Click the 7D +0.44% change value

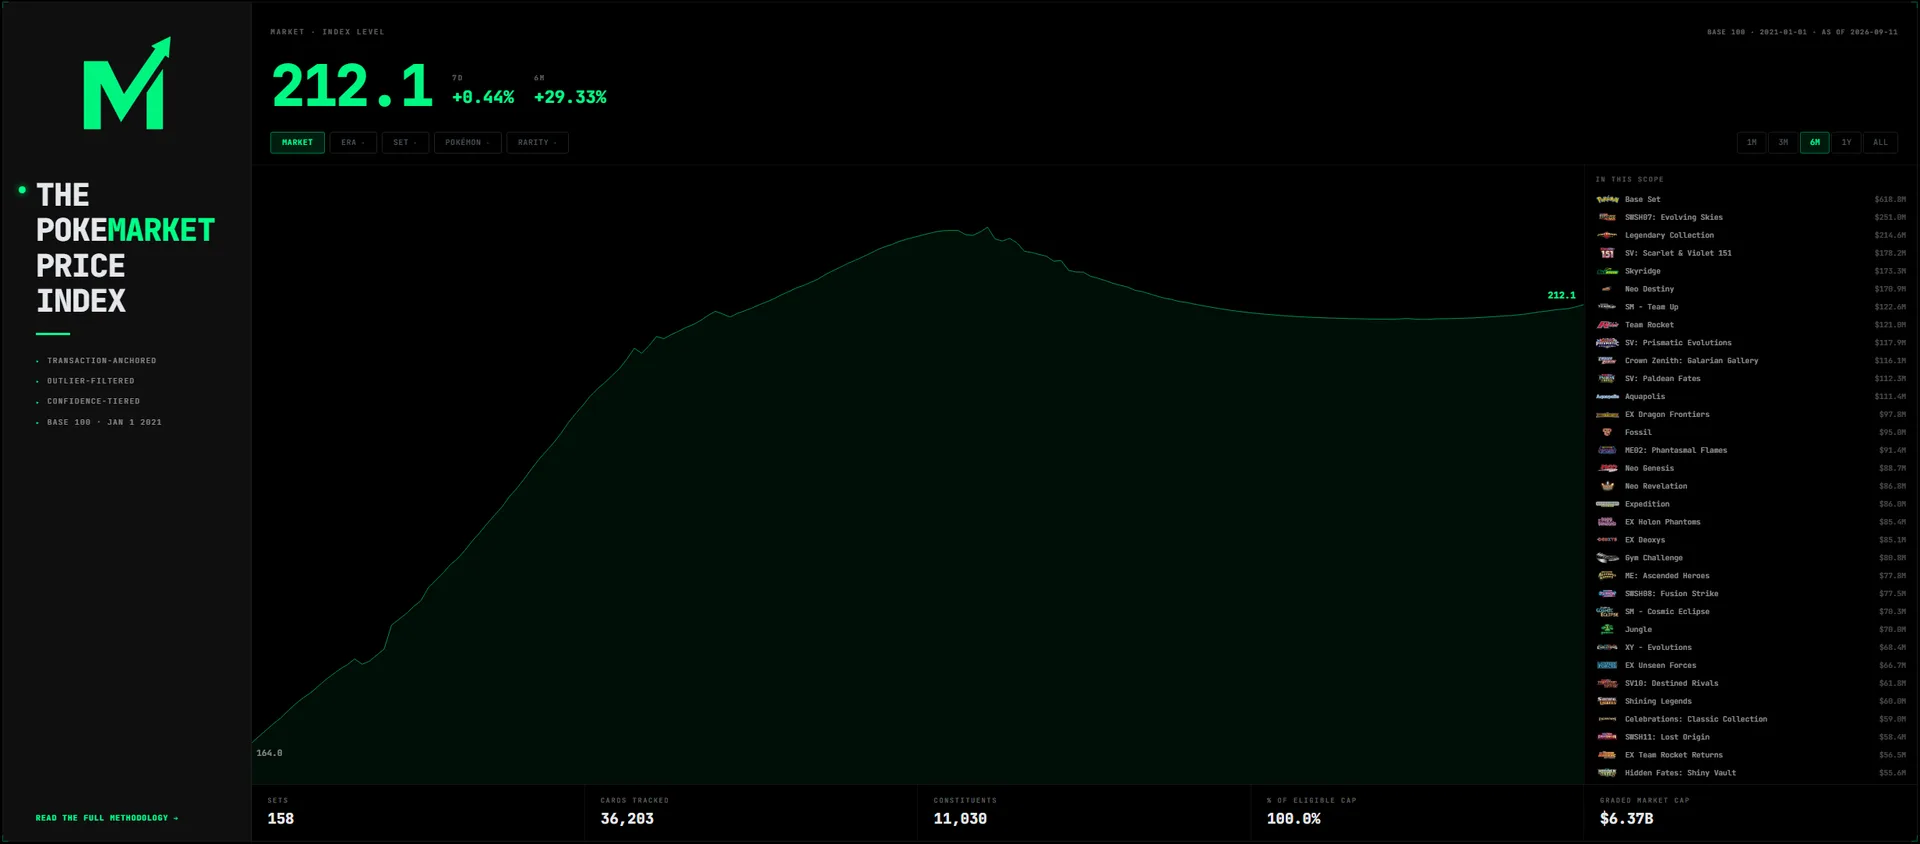click(483, 97)
